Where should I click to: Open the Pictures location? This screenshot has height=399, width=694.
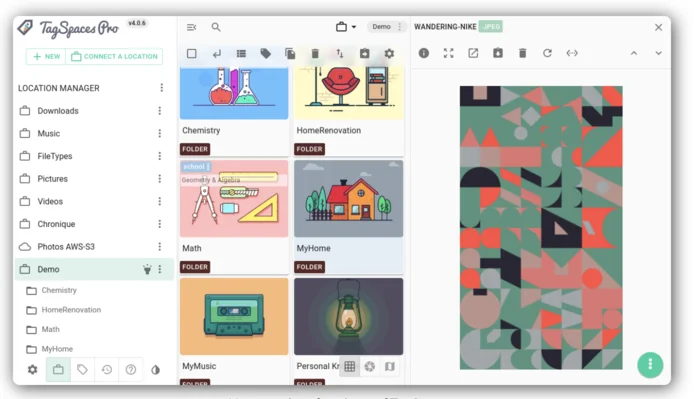tap(52, 178)
